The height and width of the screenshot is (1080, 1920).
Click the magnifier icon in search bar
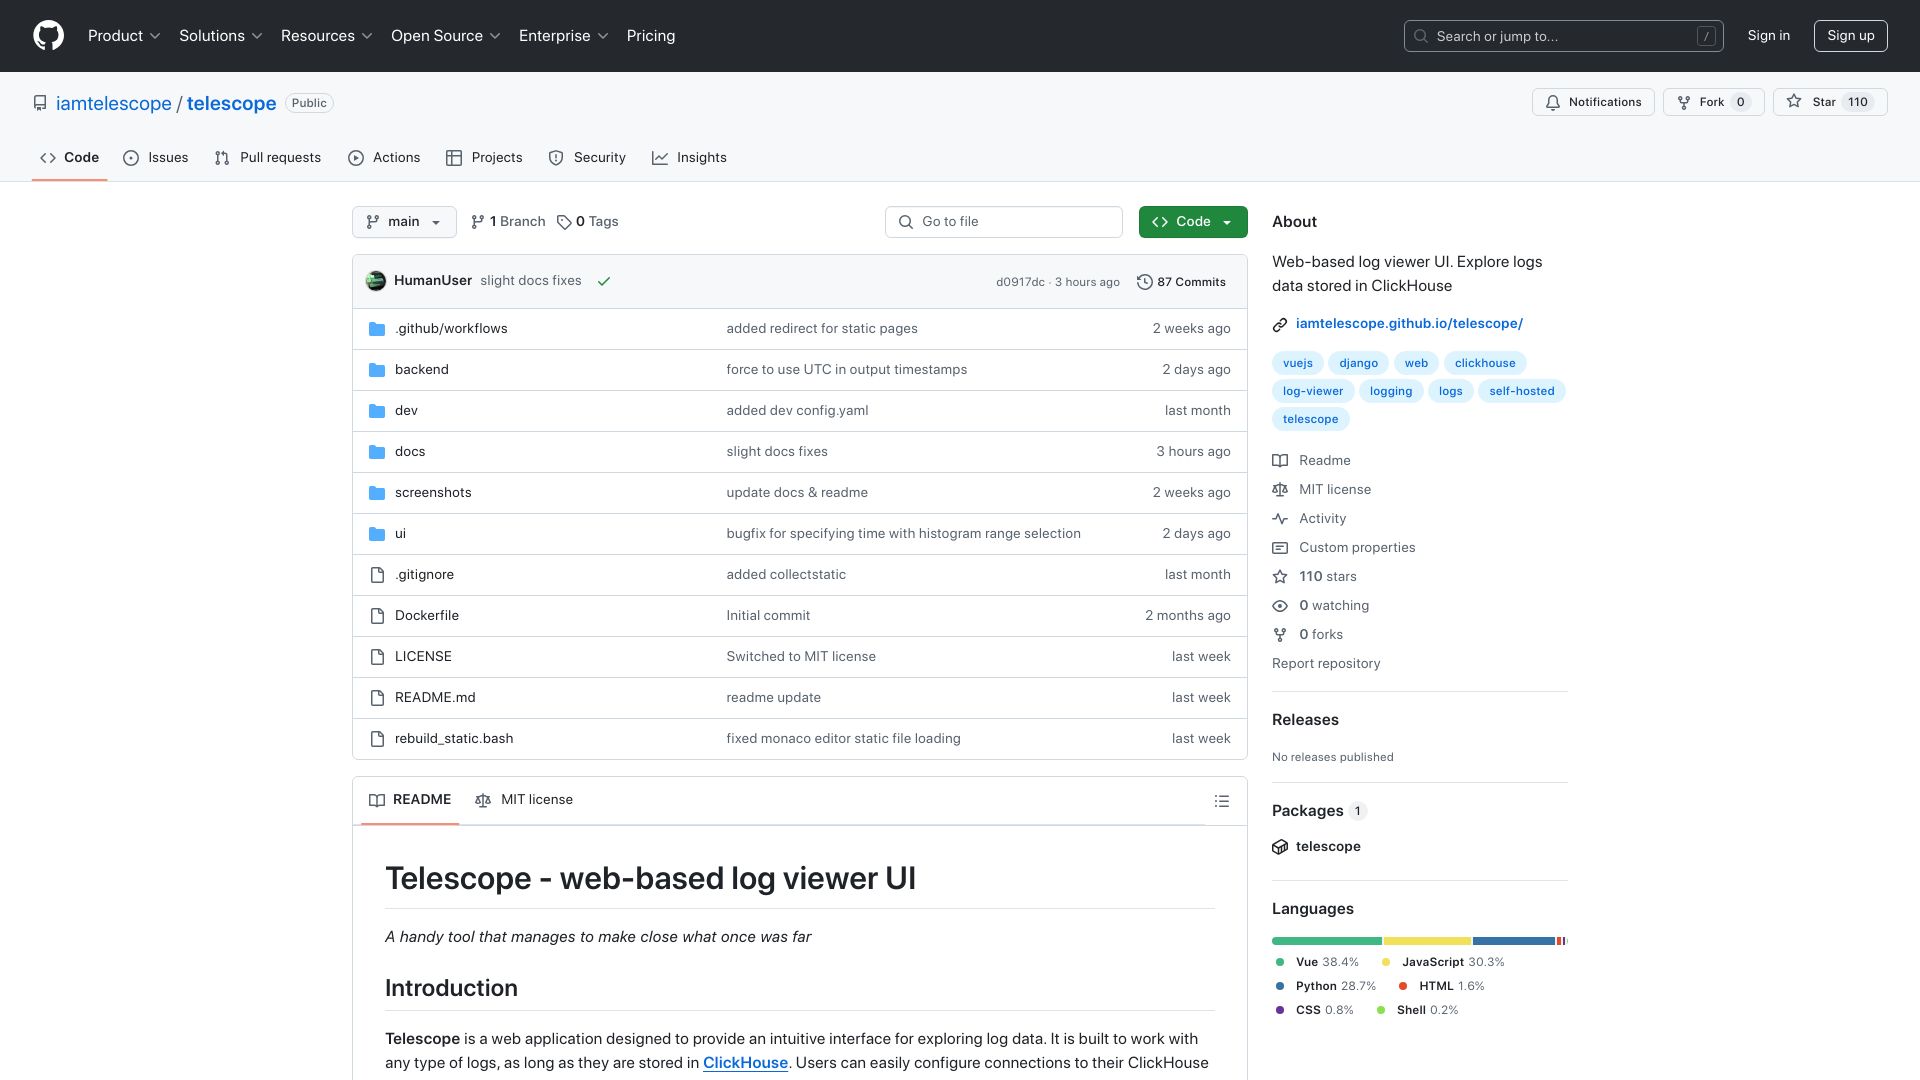[1421, 36]
